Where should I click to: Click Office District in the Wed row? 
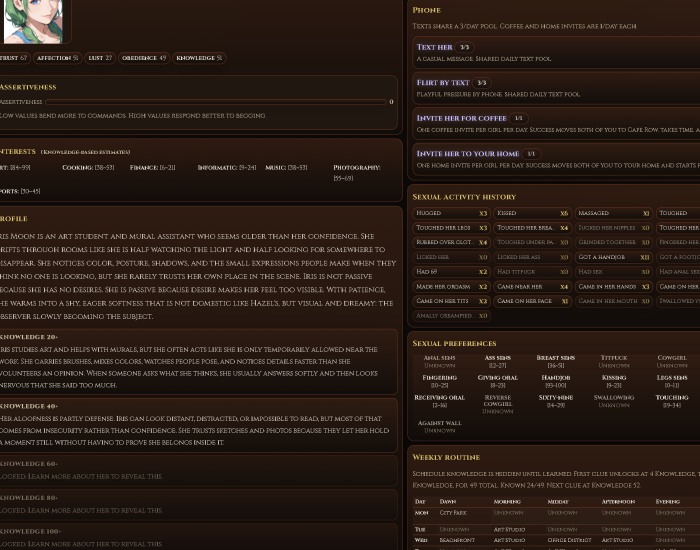click(x=569, y=540)
